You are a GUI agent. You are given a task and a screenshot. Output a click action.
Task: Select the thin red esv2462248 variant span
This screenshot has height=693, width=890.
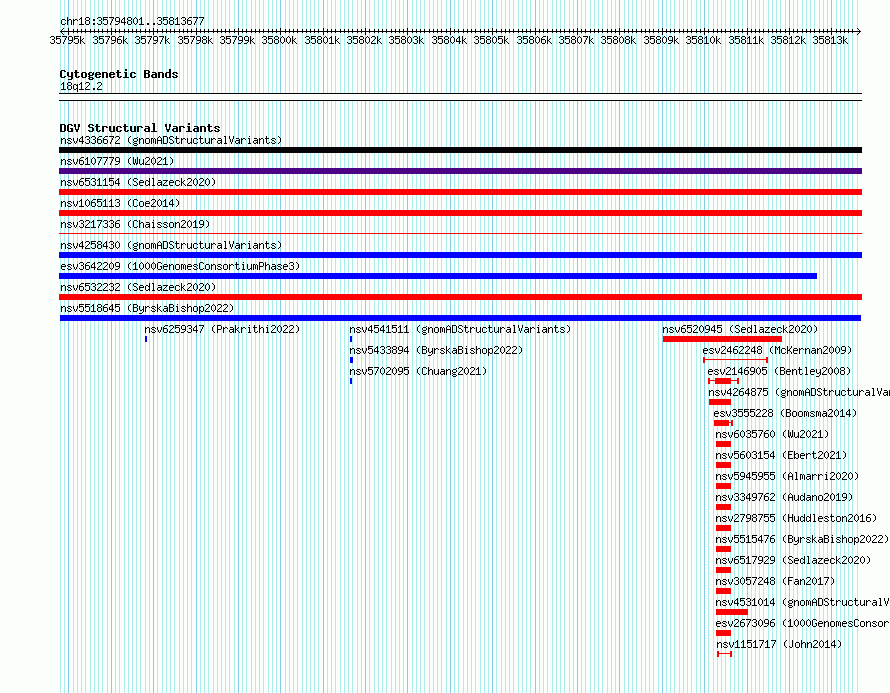pyautogui.click(x=736, y=360)
